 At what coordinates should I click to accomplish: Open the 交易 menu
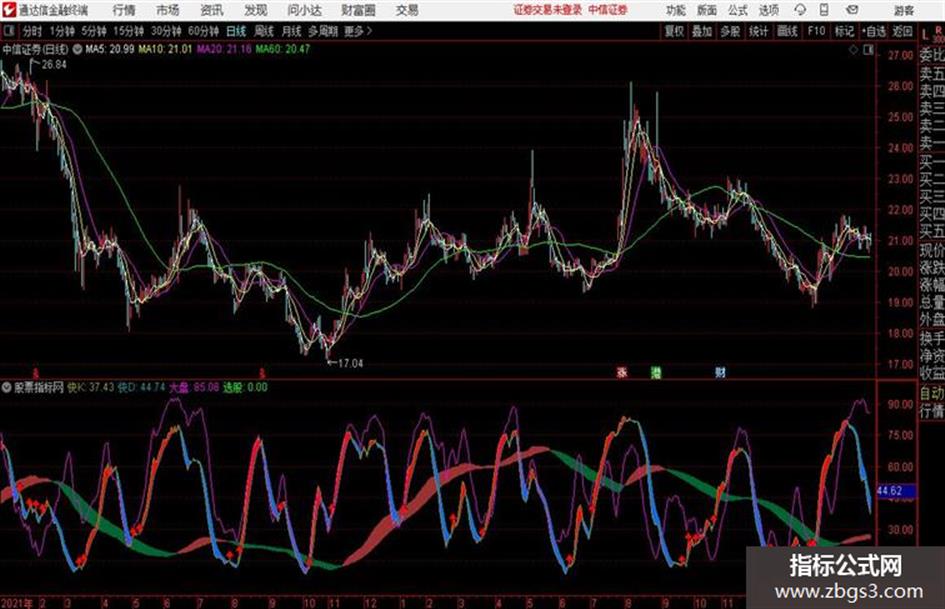click(x=407, y=10)
